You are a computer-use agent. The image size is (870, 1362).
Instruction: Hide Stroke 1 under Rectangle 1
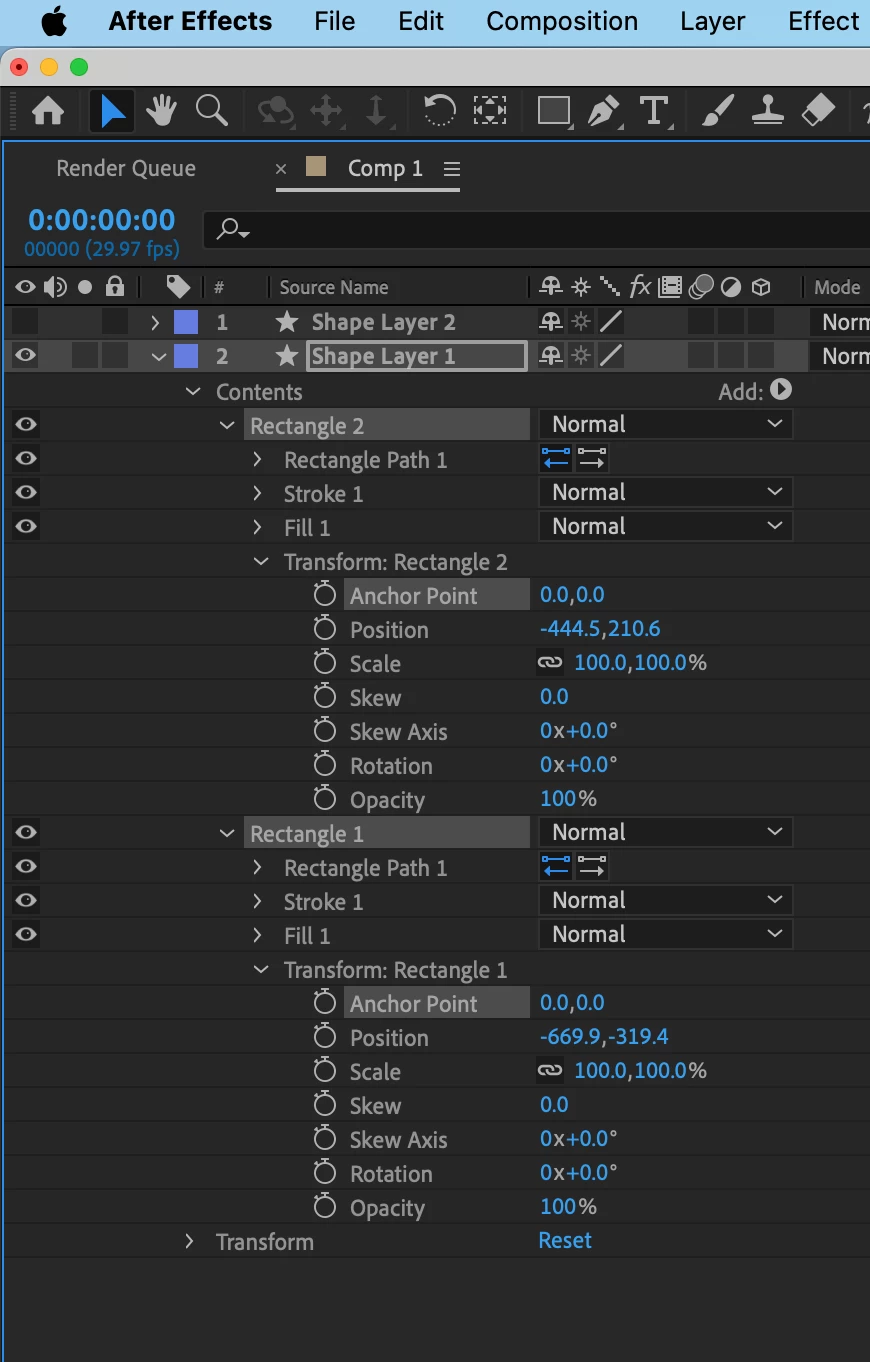click(x=26, y=900)
